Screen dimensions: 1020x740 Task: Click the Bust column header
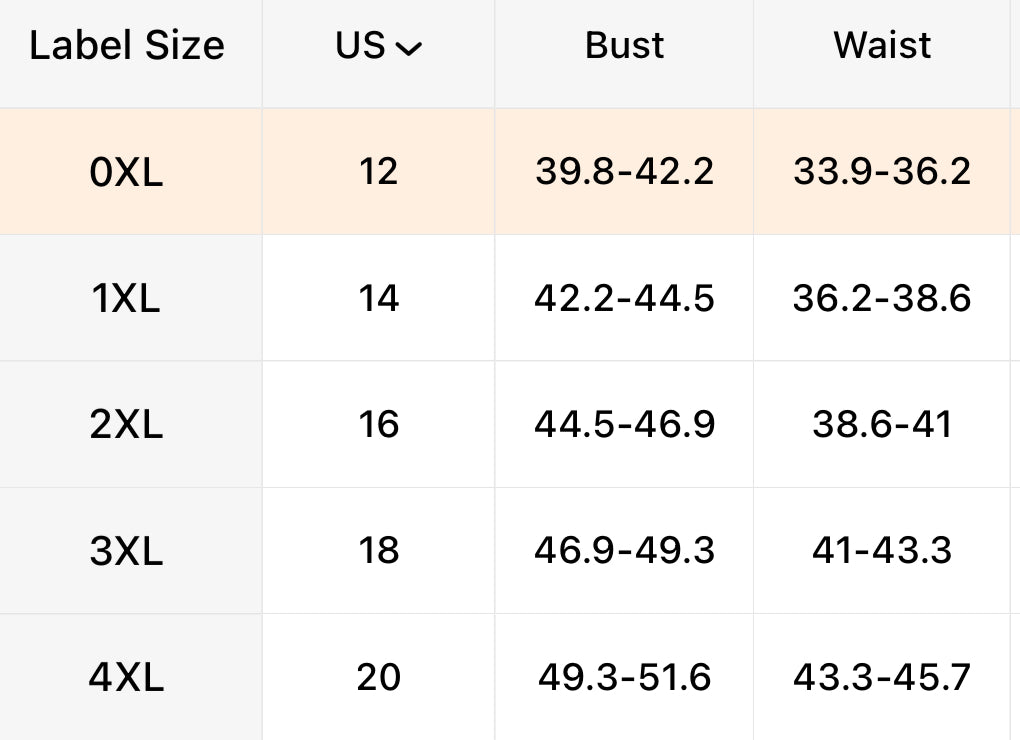[x=625, y=46]
